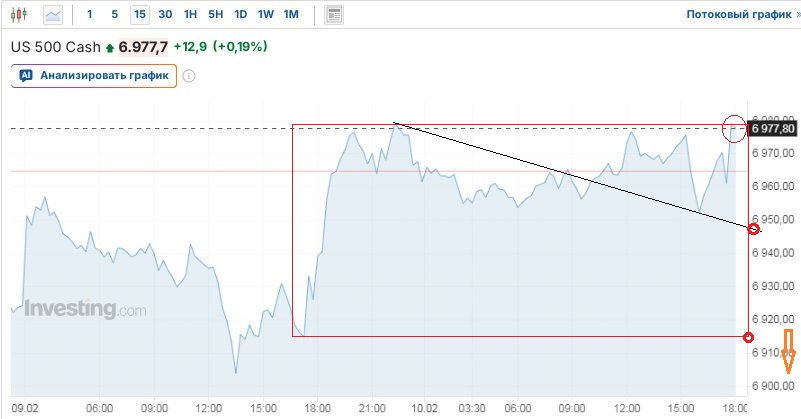Select the area chart type icon
The width and height of the screenshot is (801, 419).
[x=53, y=15]
